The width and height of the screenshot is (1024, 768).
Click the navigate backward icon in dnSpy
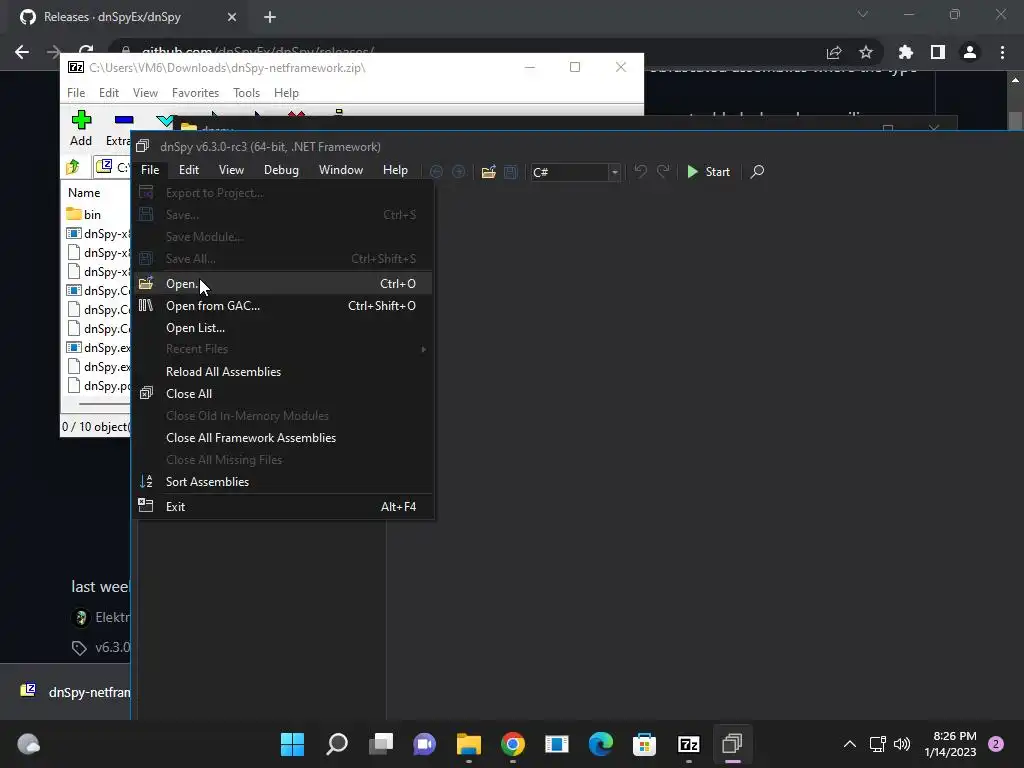click(x=436, y=172)
